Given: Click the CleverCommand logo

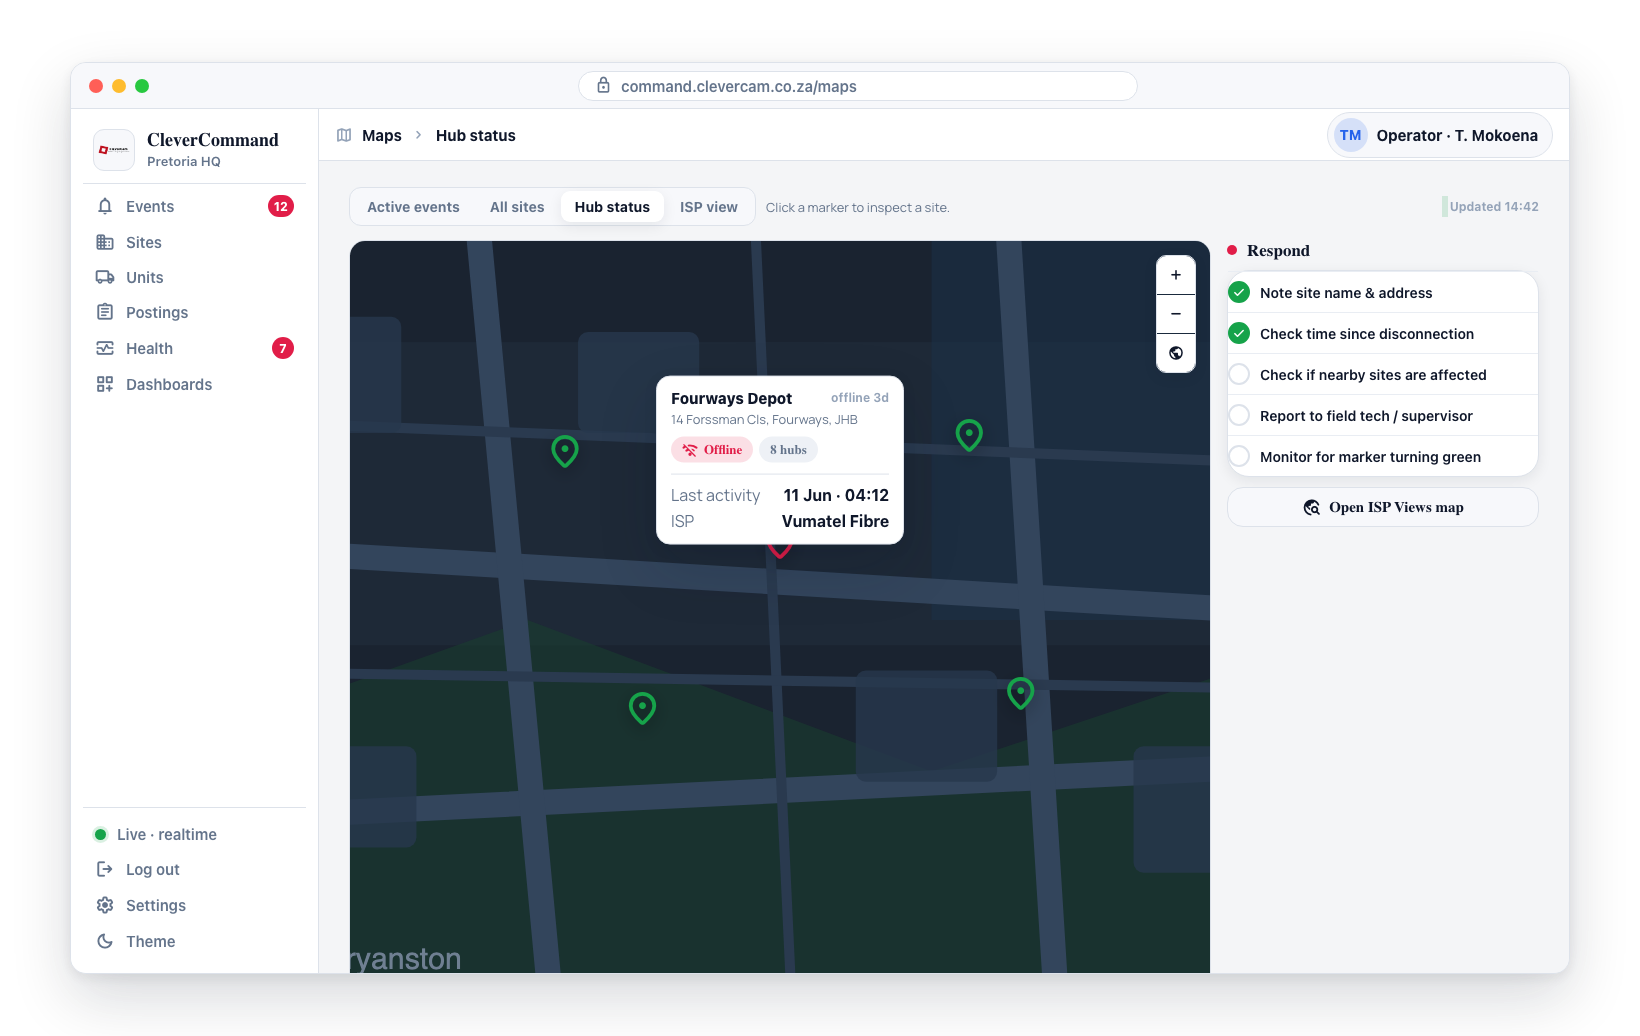Looking at the screenshot, I should coord(114,150).
